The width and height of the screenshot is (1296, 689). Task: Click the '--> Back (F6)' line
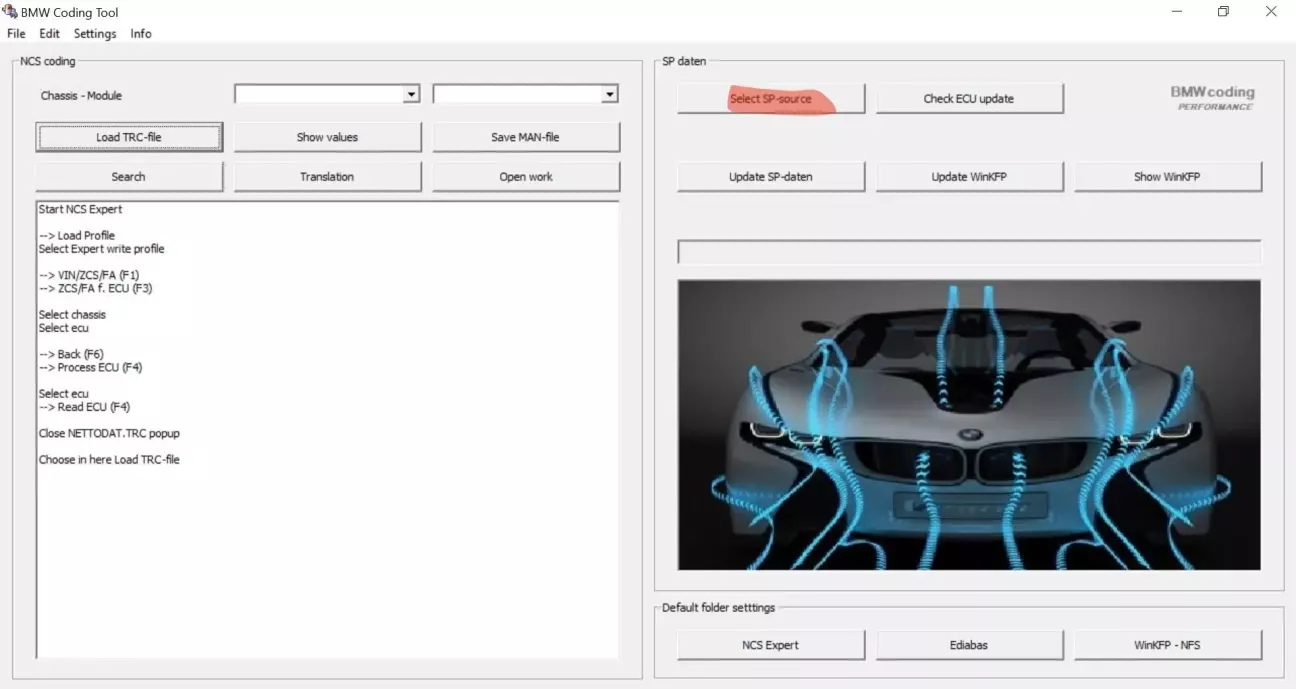[71, 354]
